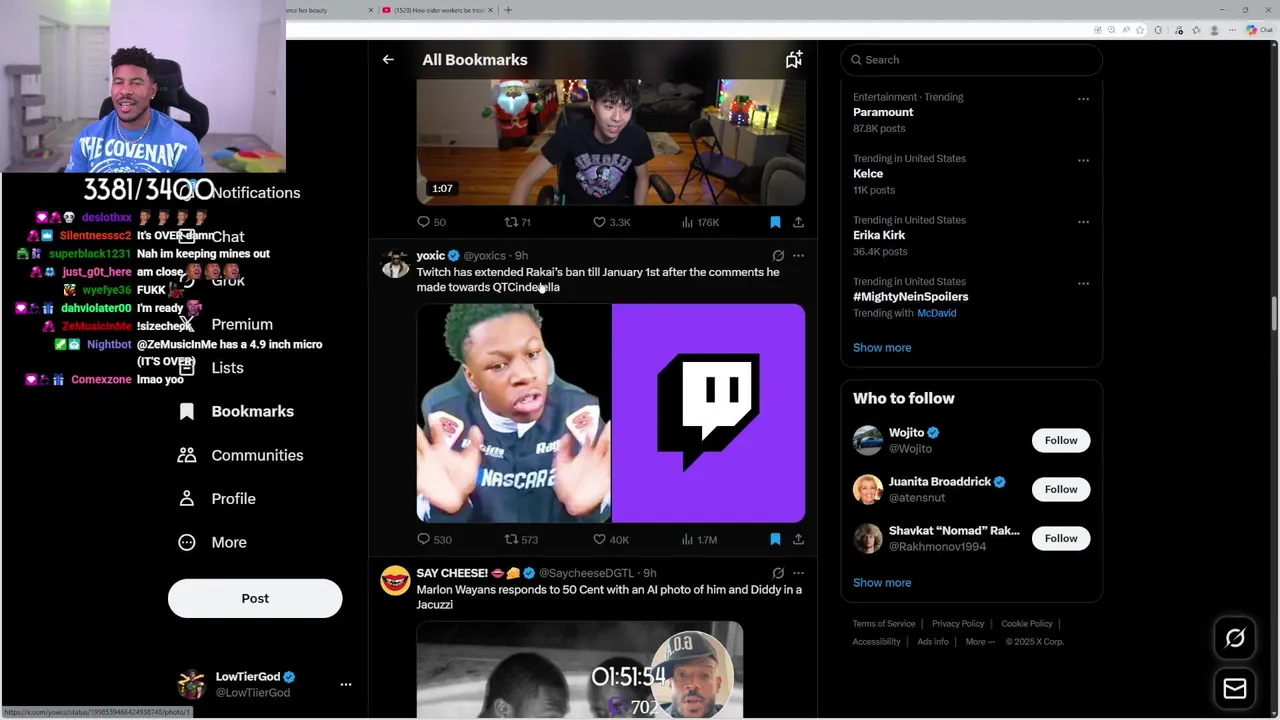Open more options on SAY CHEESE post
1280x720 pixels.
[x=798, y=573]
